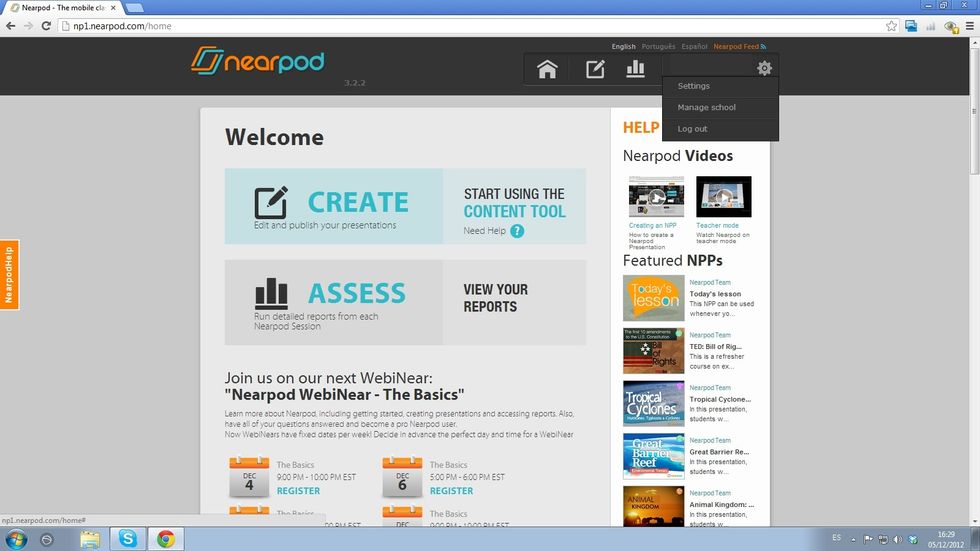Click Tropical Cyclone... title
This screenshot has height=551, width=980.
720,399
